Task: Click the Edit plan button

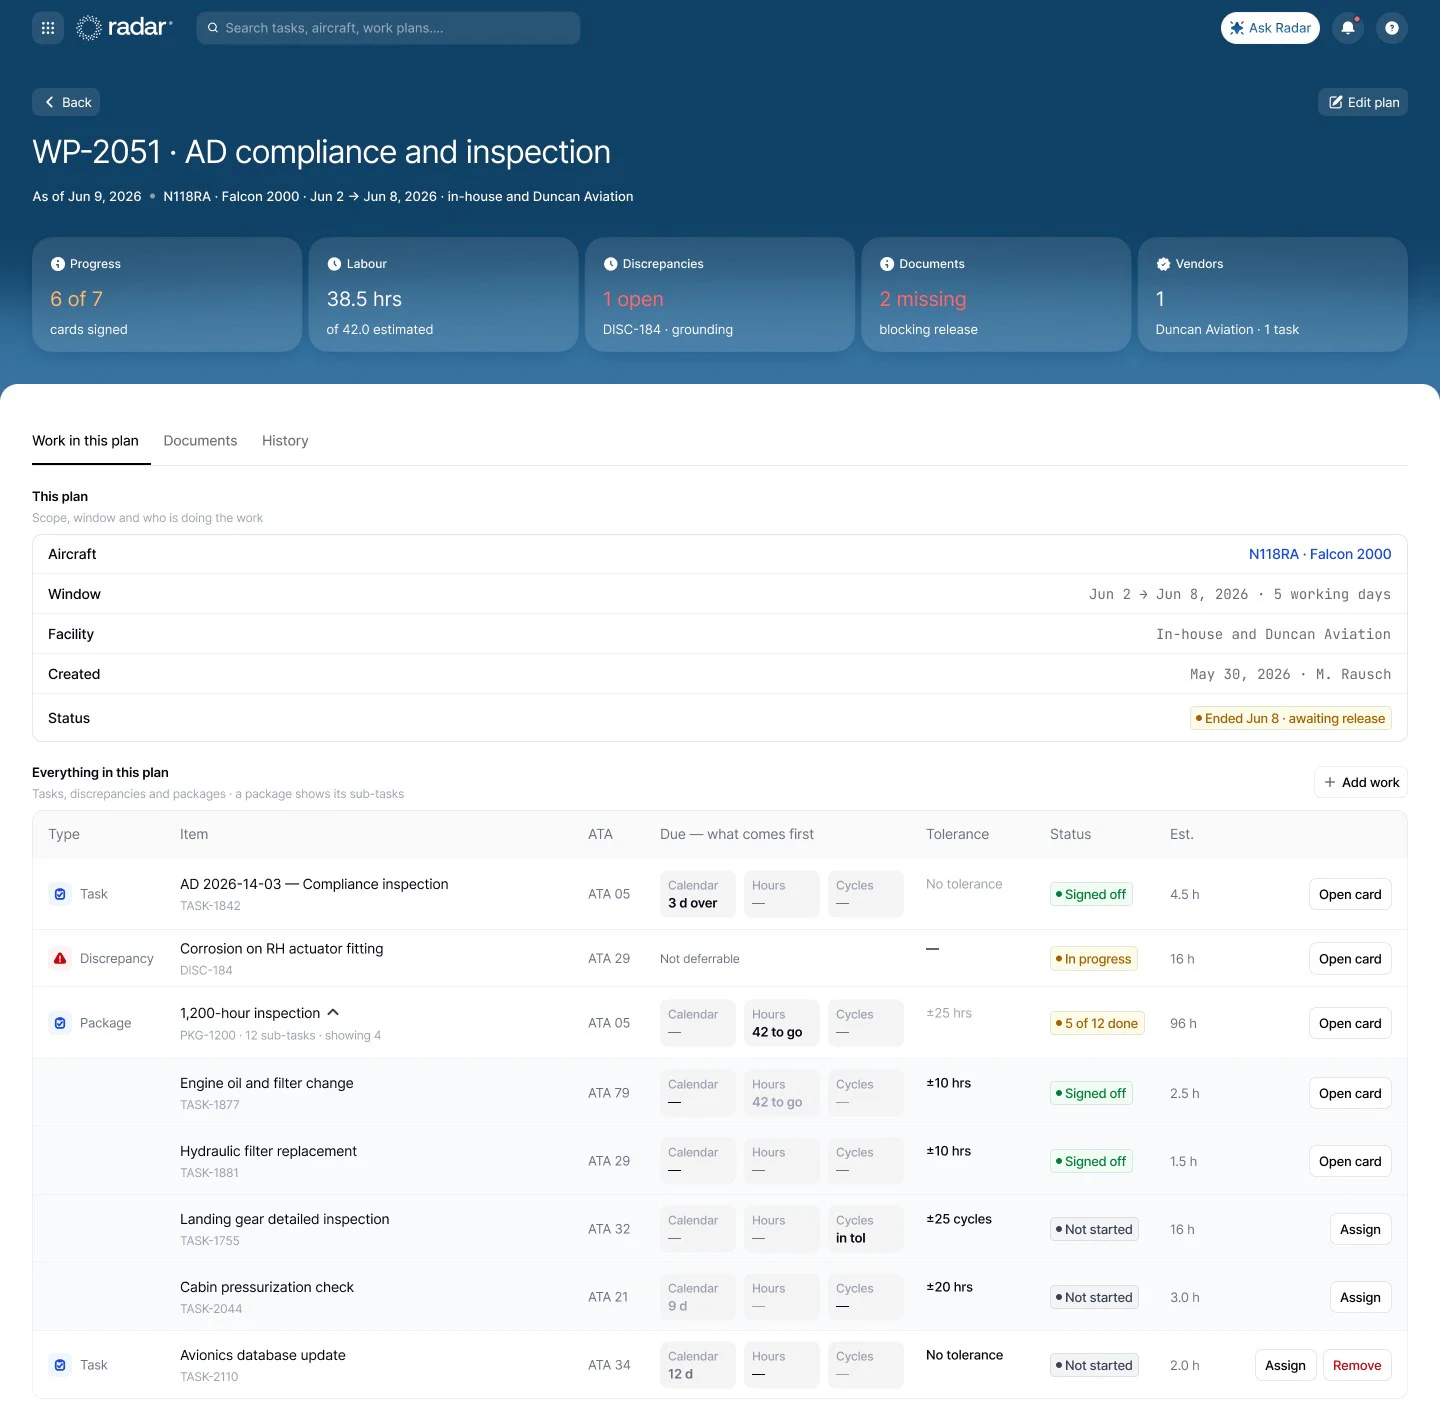Action: [1363, 102]
